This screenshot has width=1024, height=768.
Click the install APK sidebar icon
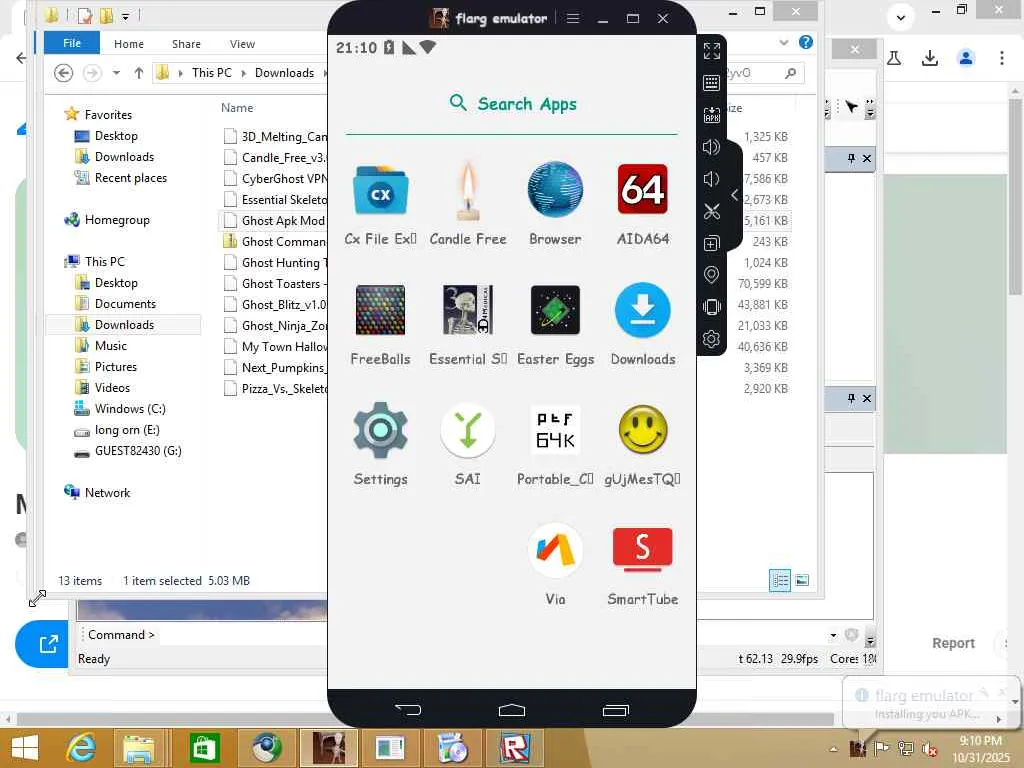pos(712,115)
